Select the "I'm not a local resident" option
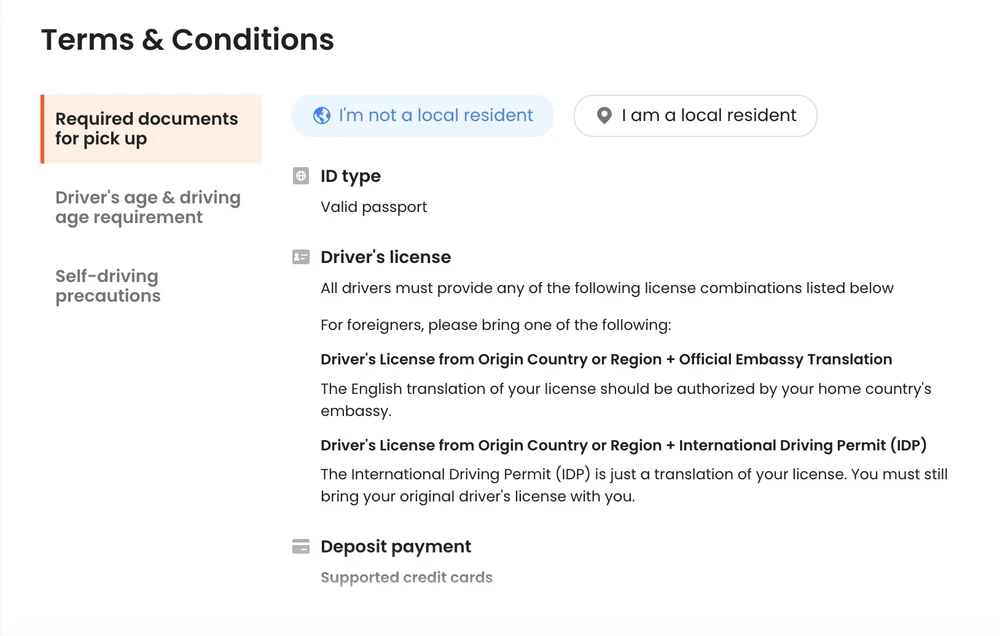 pyautogui.click(x=422, y=115)
